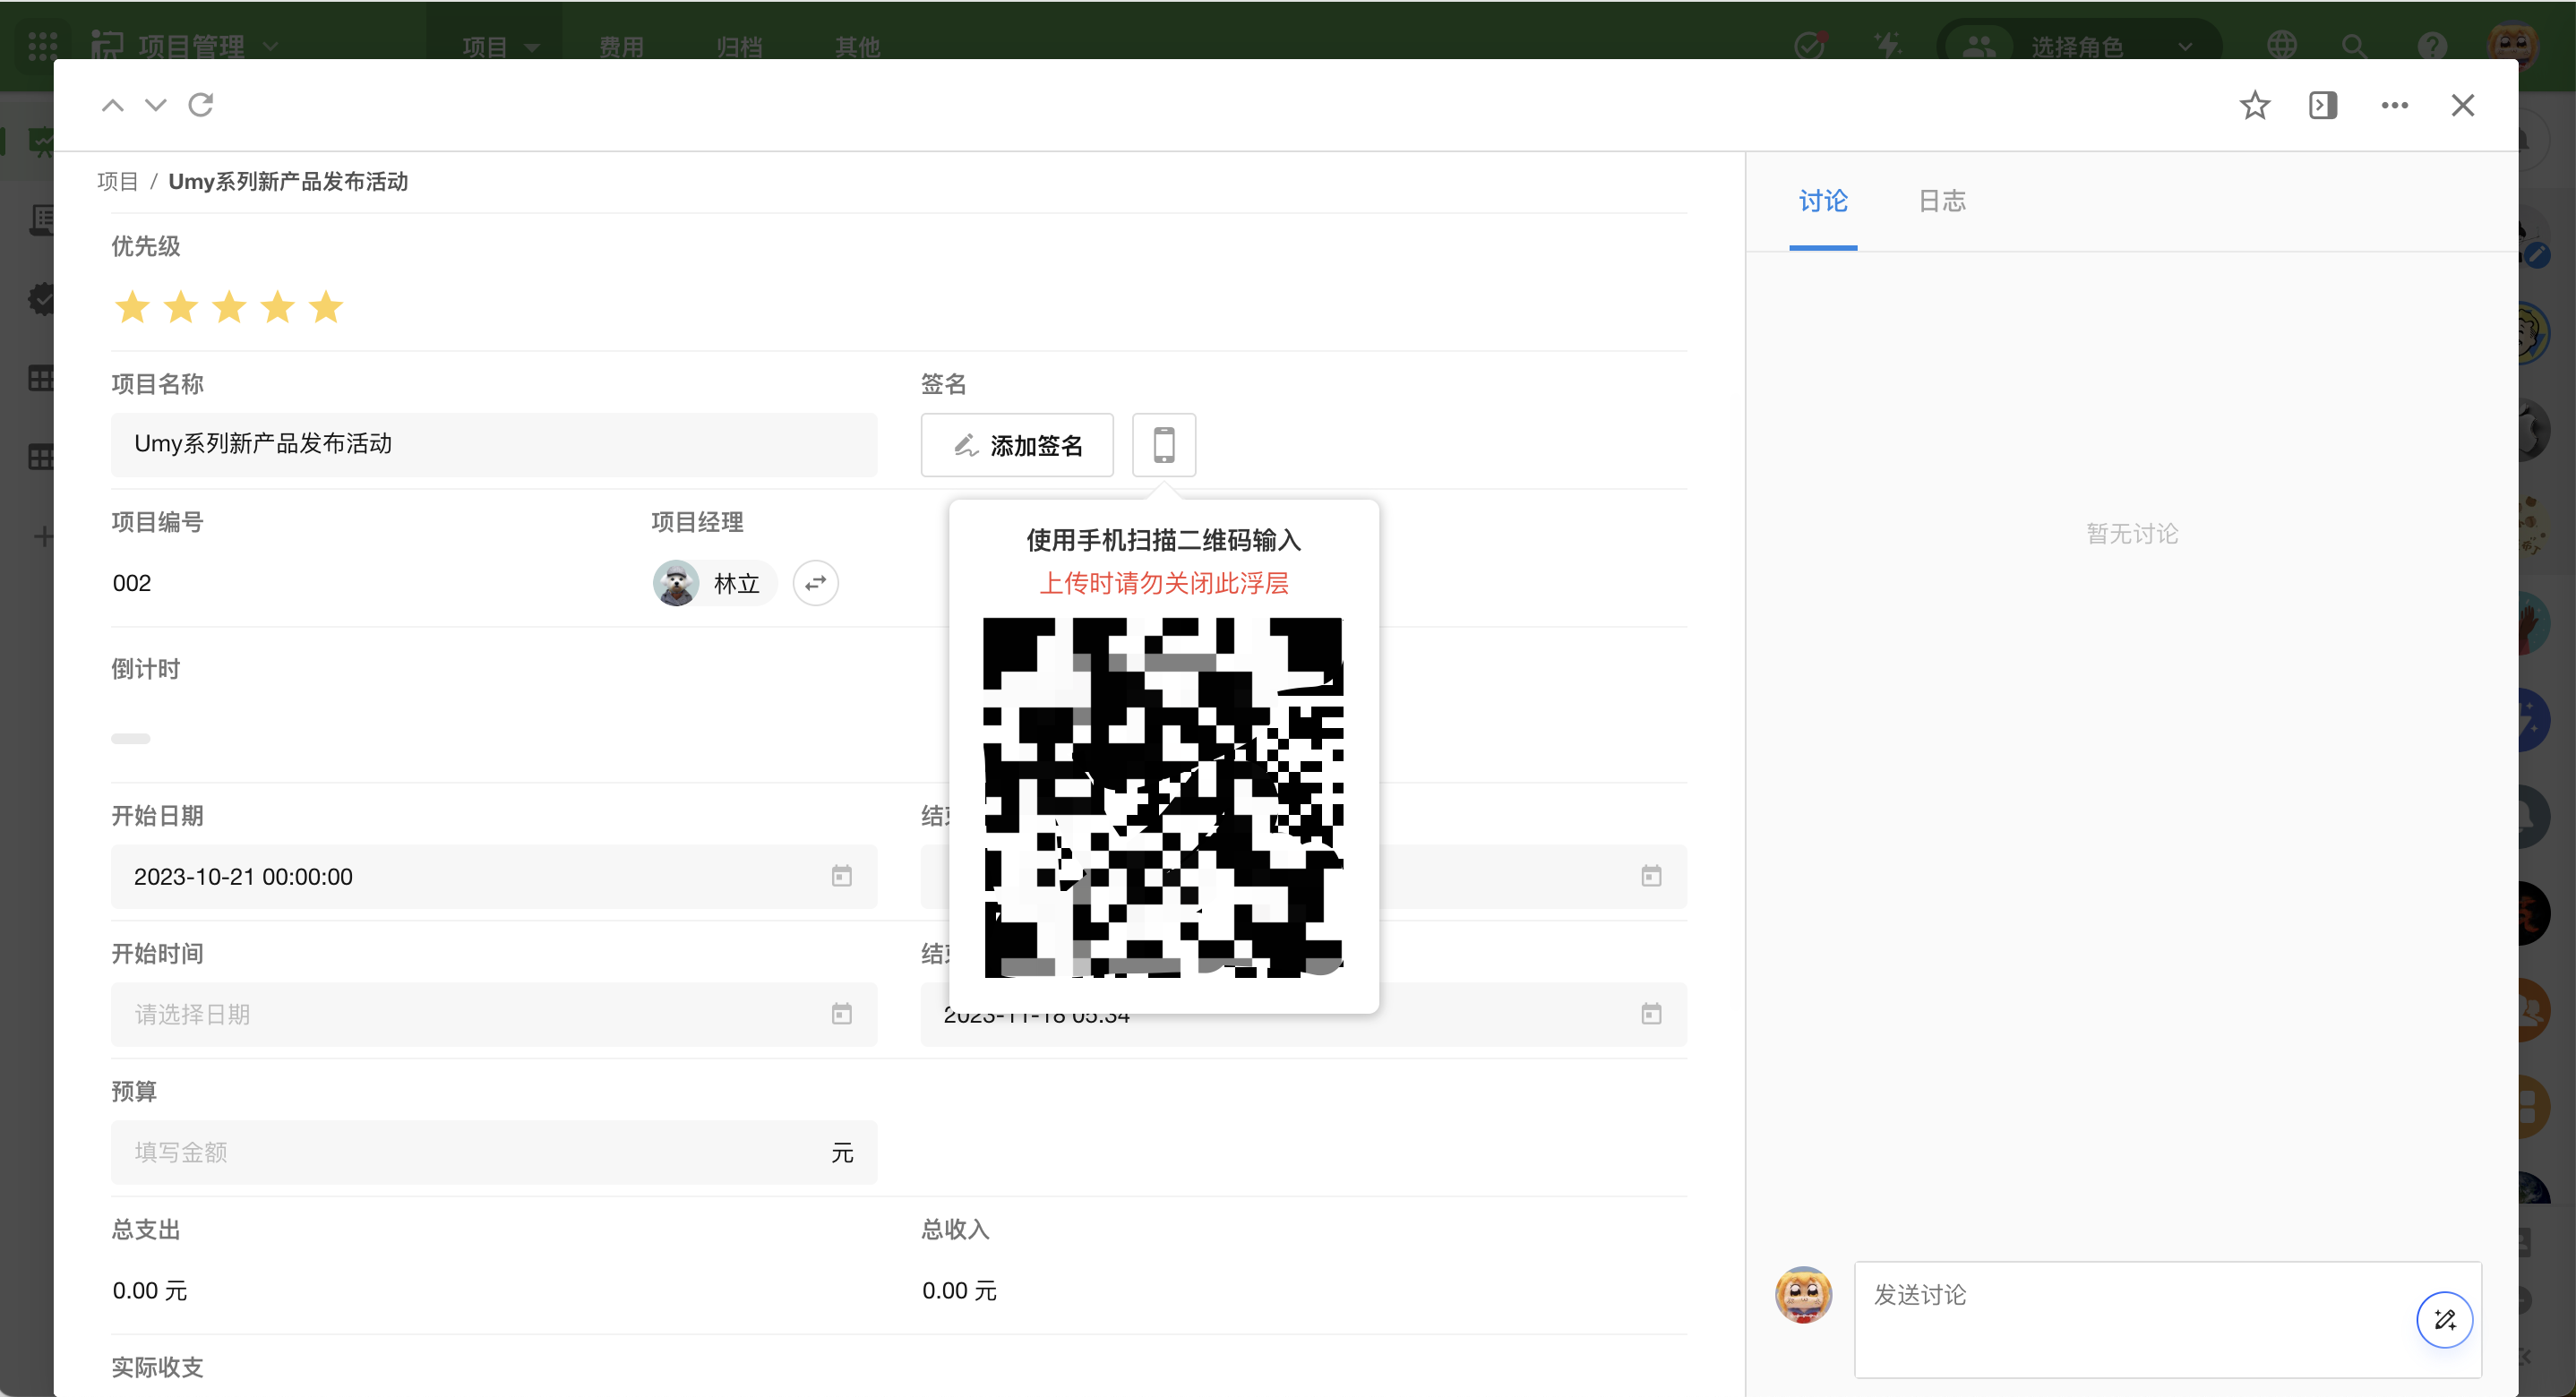This screenshot has height=1397, width=2576.
Task: Open the 项目 menu in background bar
Action: click(x=500, y=46)
